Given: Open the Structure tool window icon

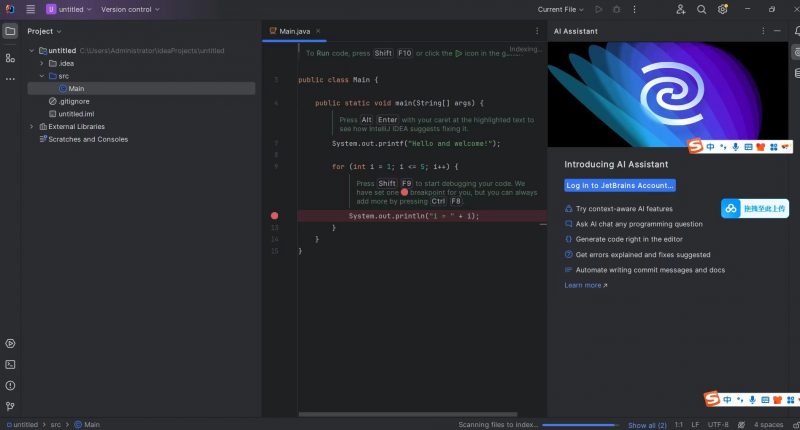Looking at the screenshot, I should [x=10, y=59].
